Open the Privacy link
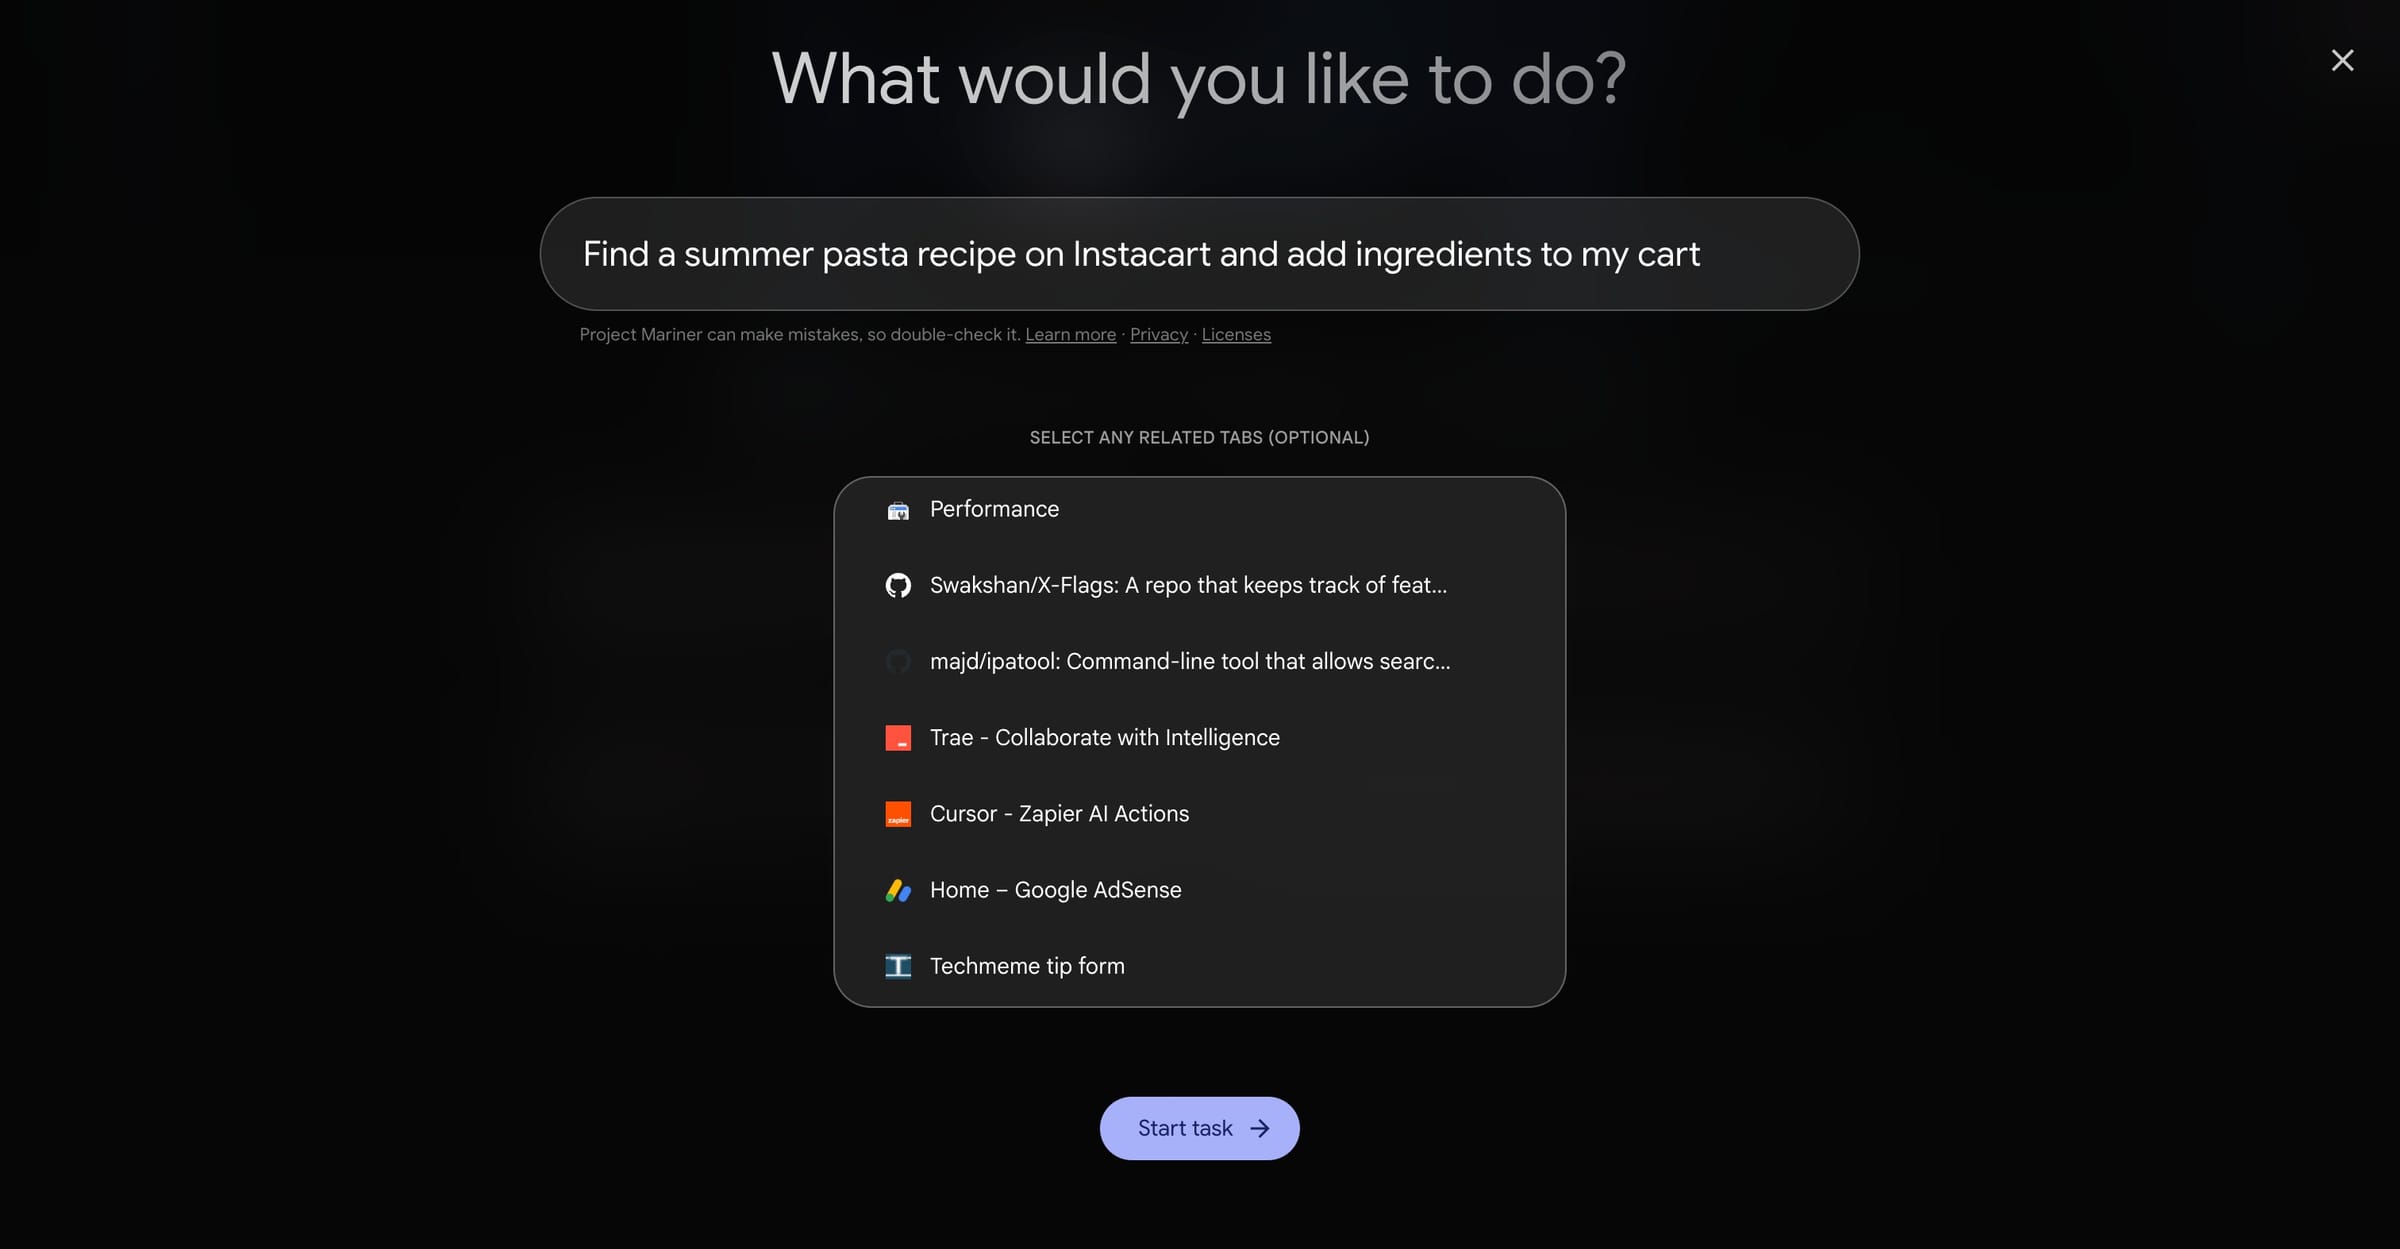Viewport: 2400px width, 1249px height. click(x=1159, y=334)
